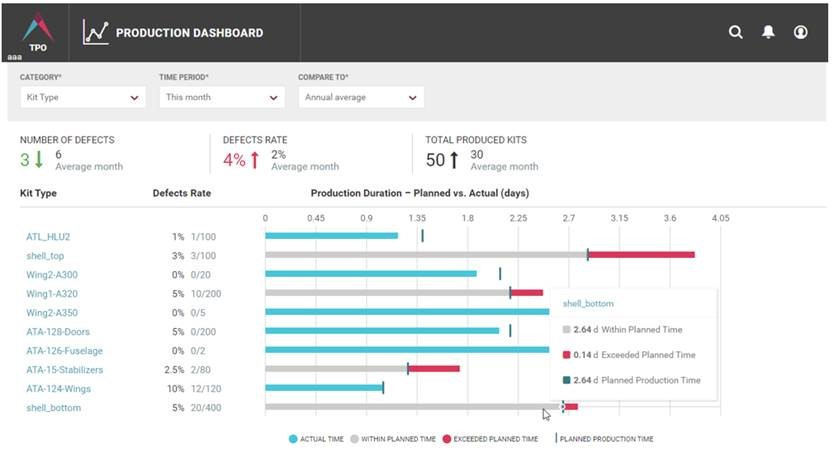Click the search magnifier icon
The height and width of the screenshot is (468, 834).
736,32
